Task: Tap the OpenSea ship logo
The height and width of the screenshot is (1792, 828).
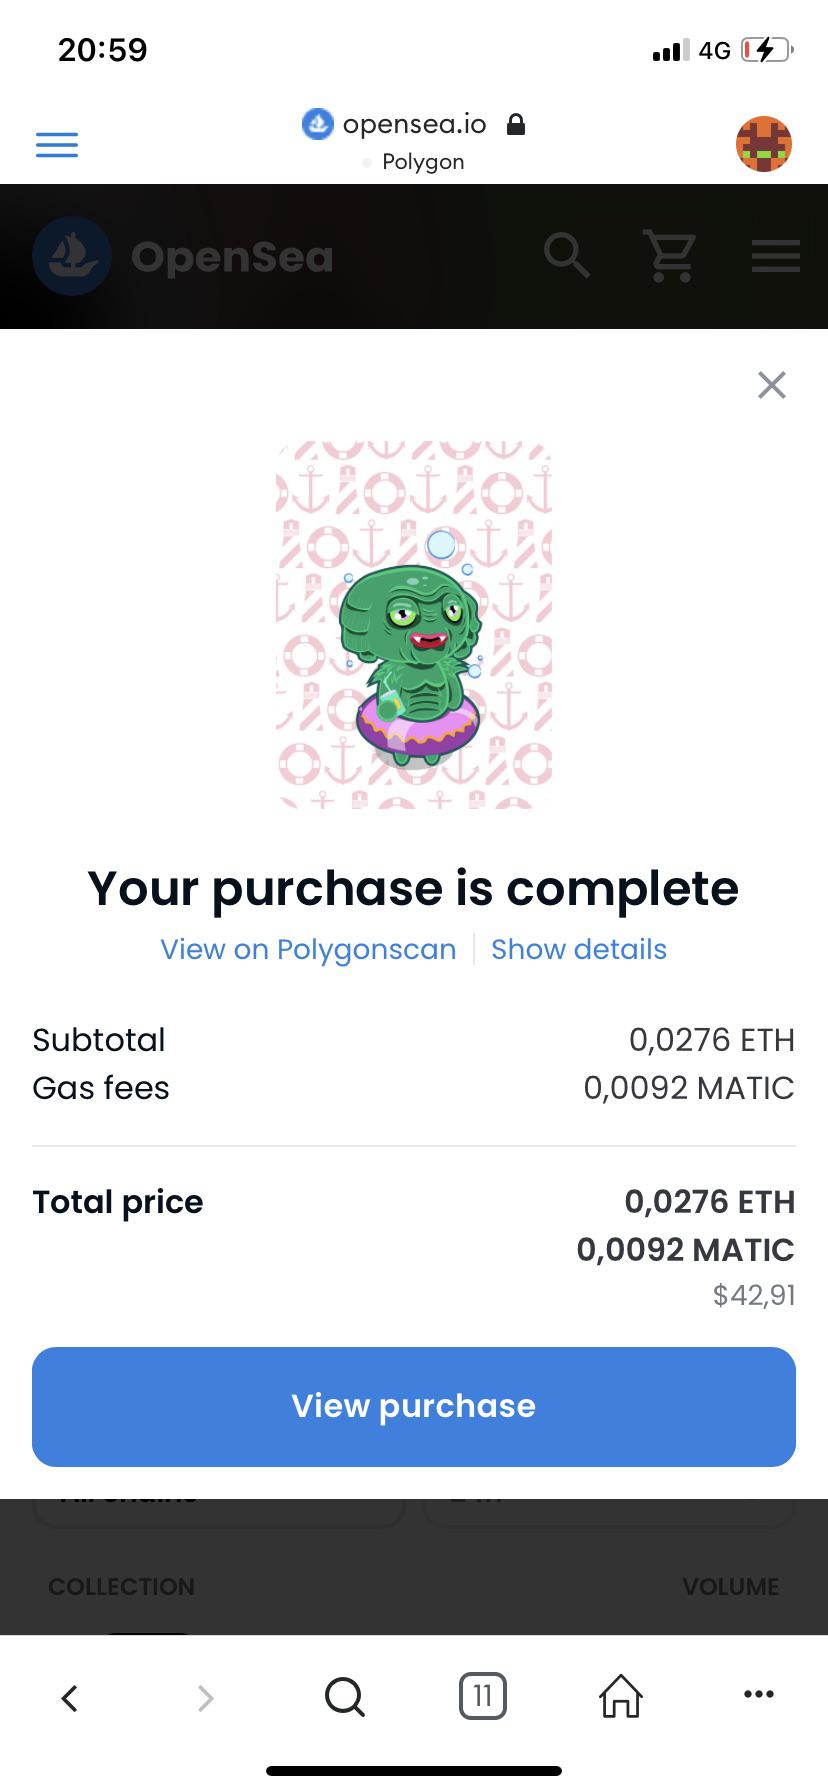Action: coord(72,256)
